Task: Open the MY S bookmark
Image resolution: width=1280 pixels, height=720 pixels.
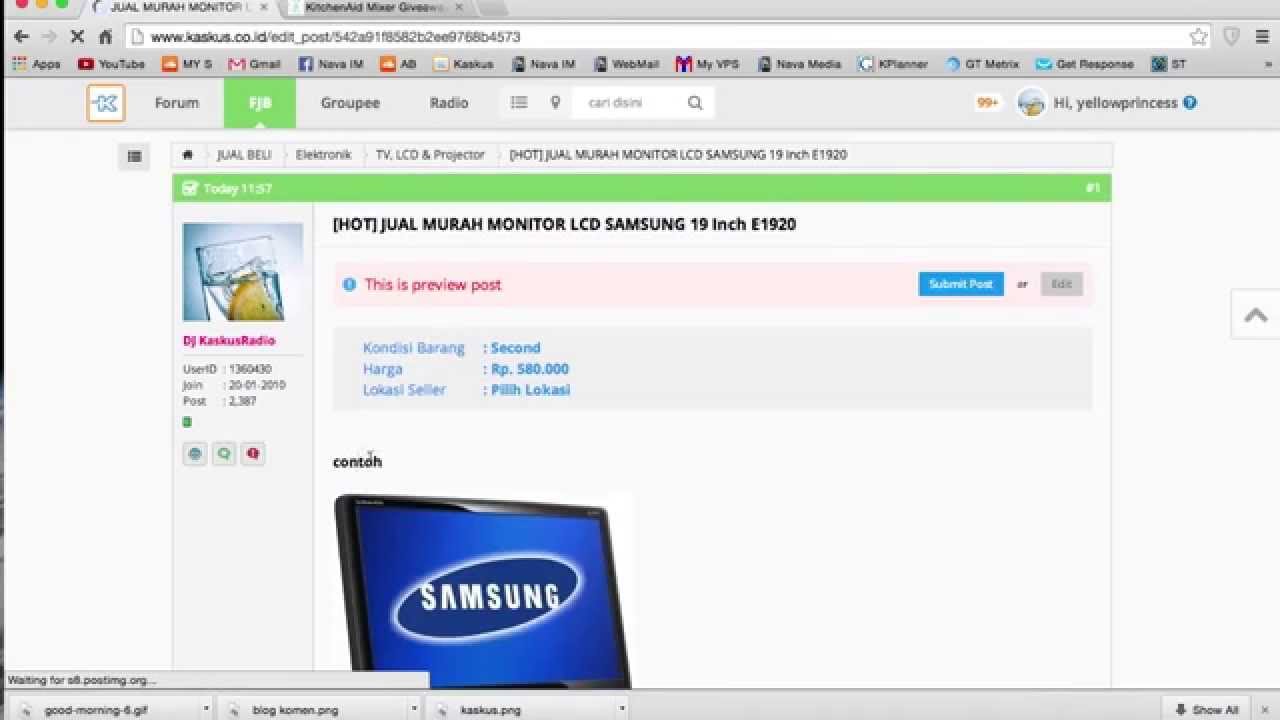Action: coord(186,64)
